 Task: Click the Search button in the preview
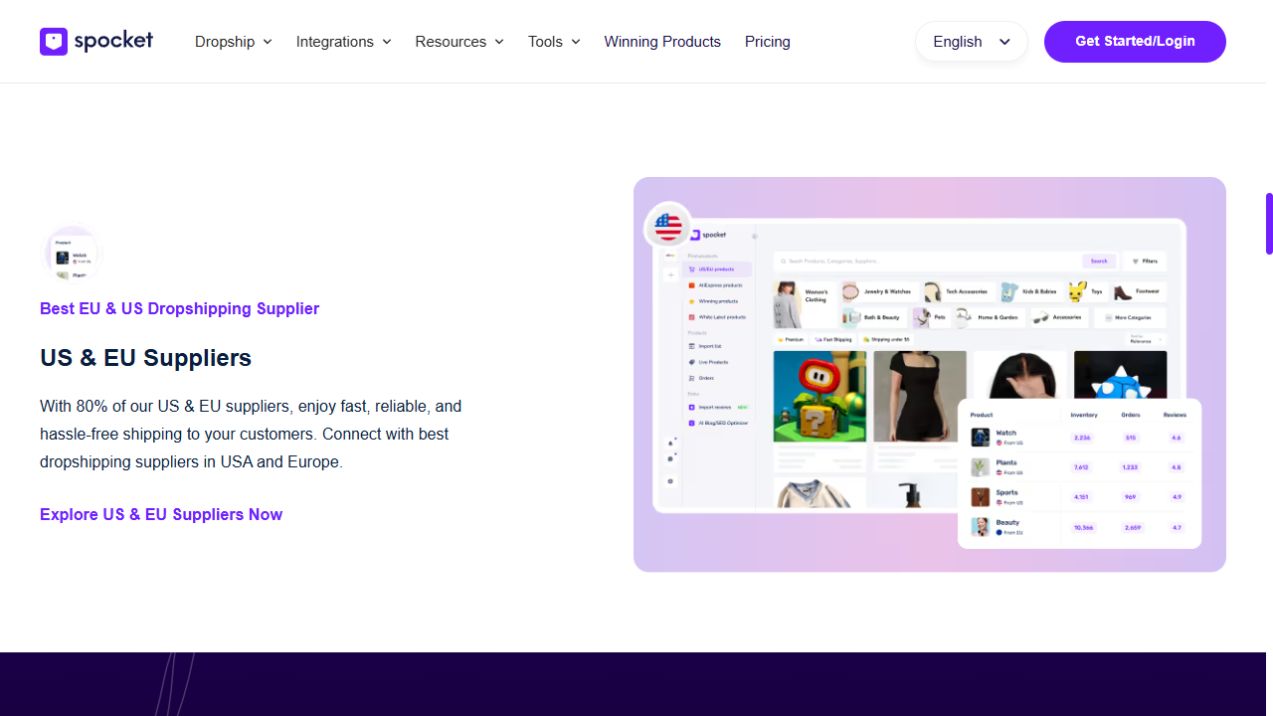[x=1099, y=261]
